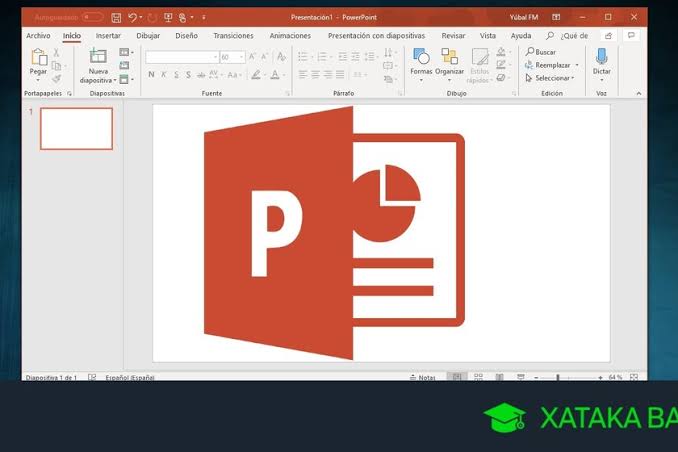Expand the Pegar dropdown arrow

[x=38, y=79]
